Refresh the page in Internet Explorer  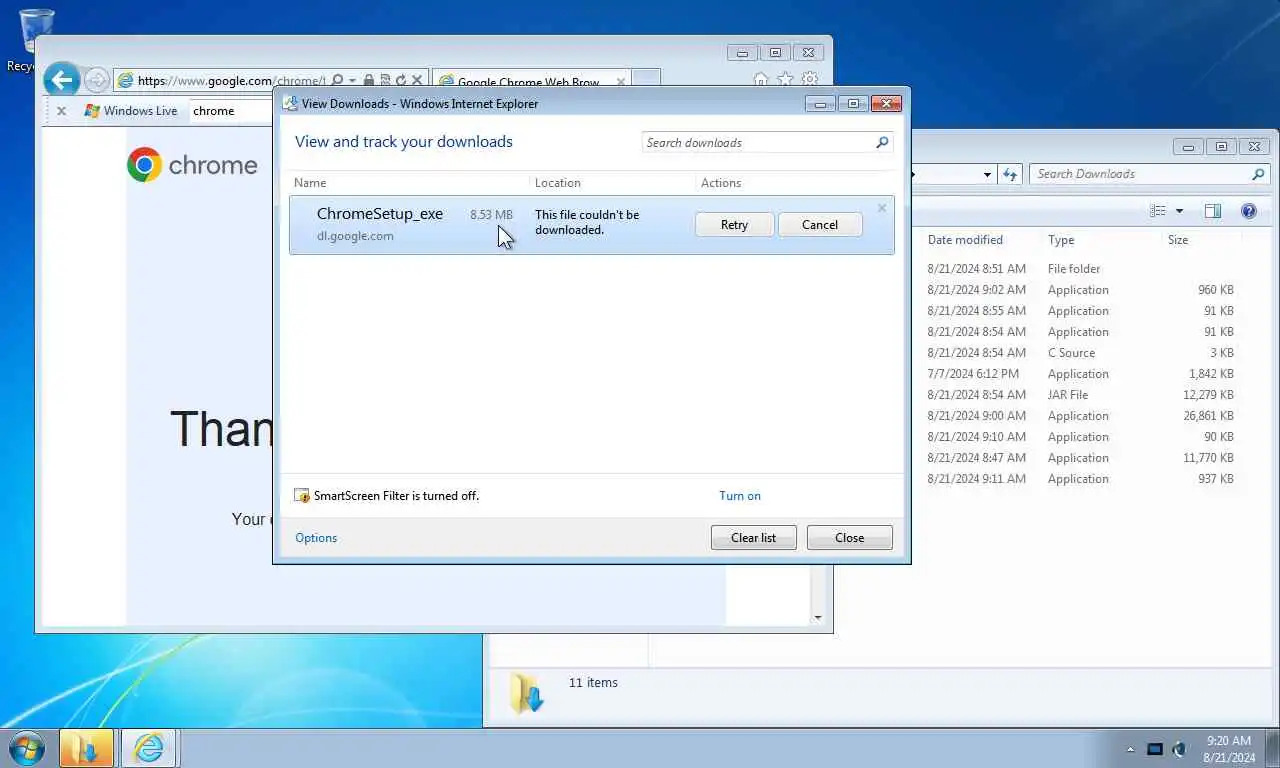pos(401,80)
